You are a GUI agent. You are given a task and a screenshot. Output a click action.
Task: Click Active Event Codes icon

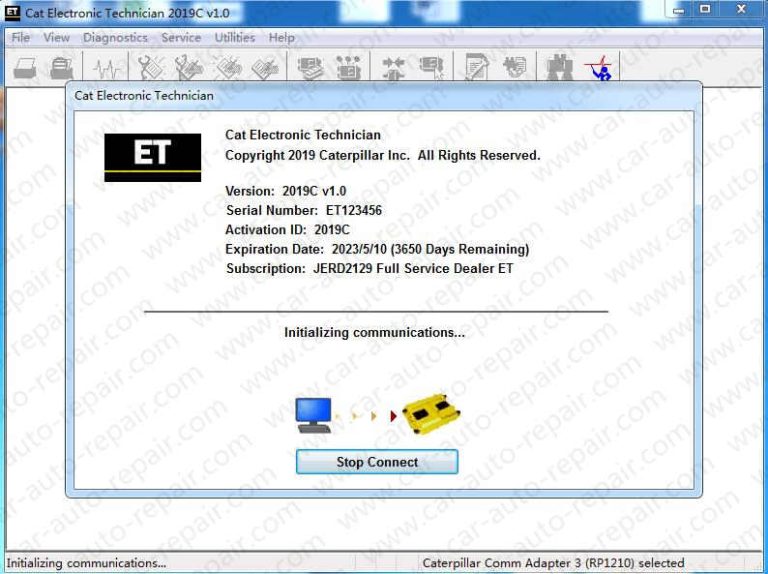tap(228, 67)
